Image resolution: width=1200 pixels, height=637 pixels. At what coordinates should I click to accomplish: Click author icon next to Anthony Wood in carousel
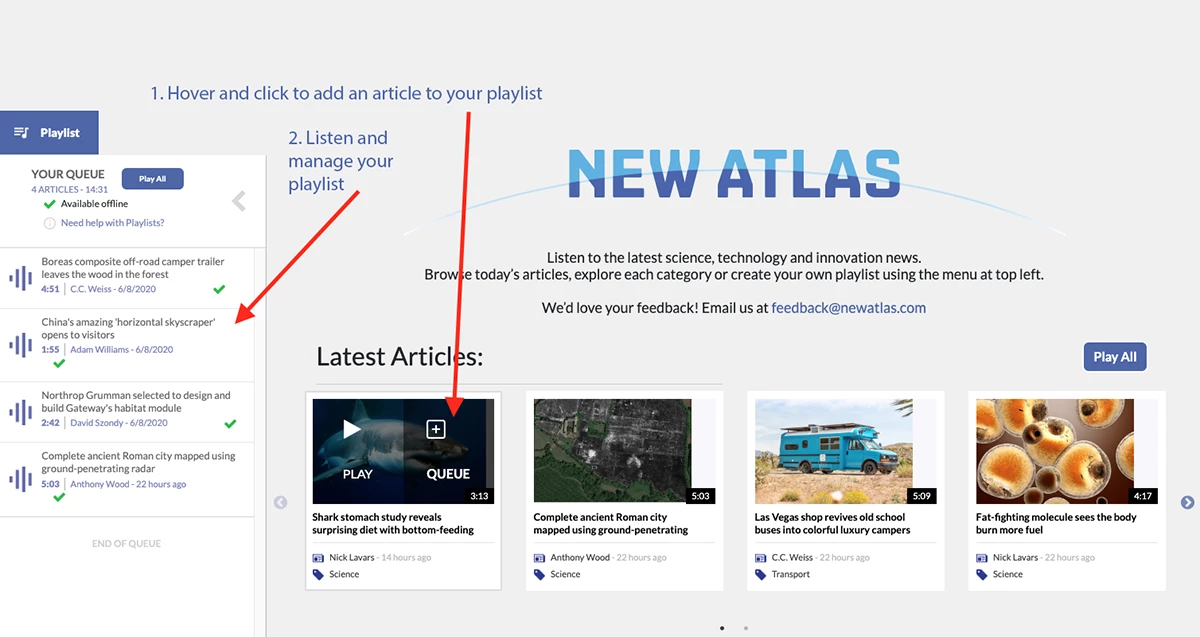tap(539, 557)
